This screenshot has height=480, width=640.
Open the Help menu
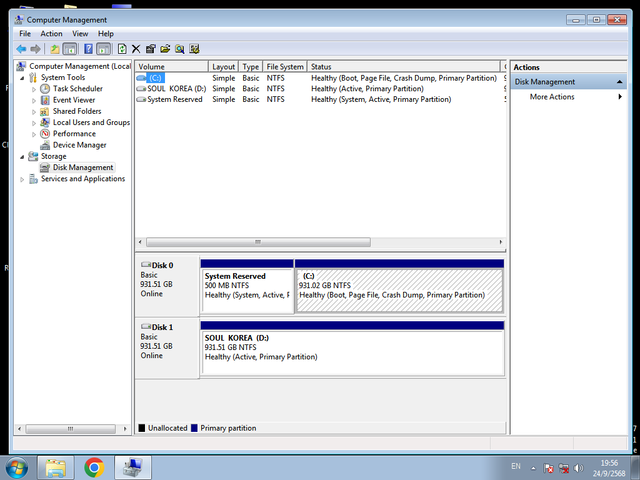pyautogui.click(x=106, y=34)
